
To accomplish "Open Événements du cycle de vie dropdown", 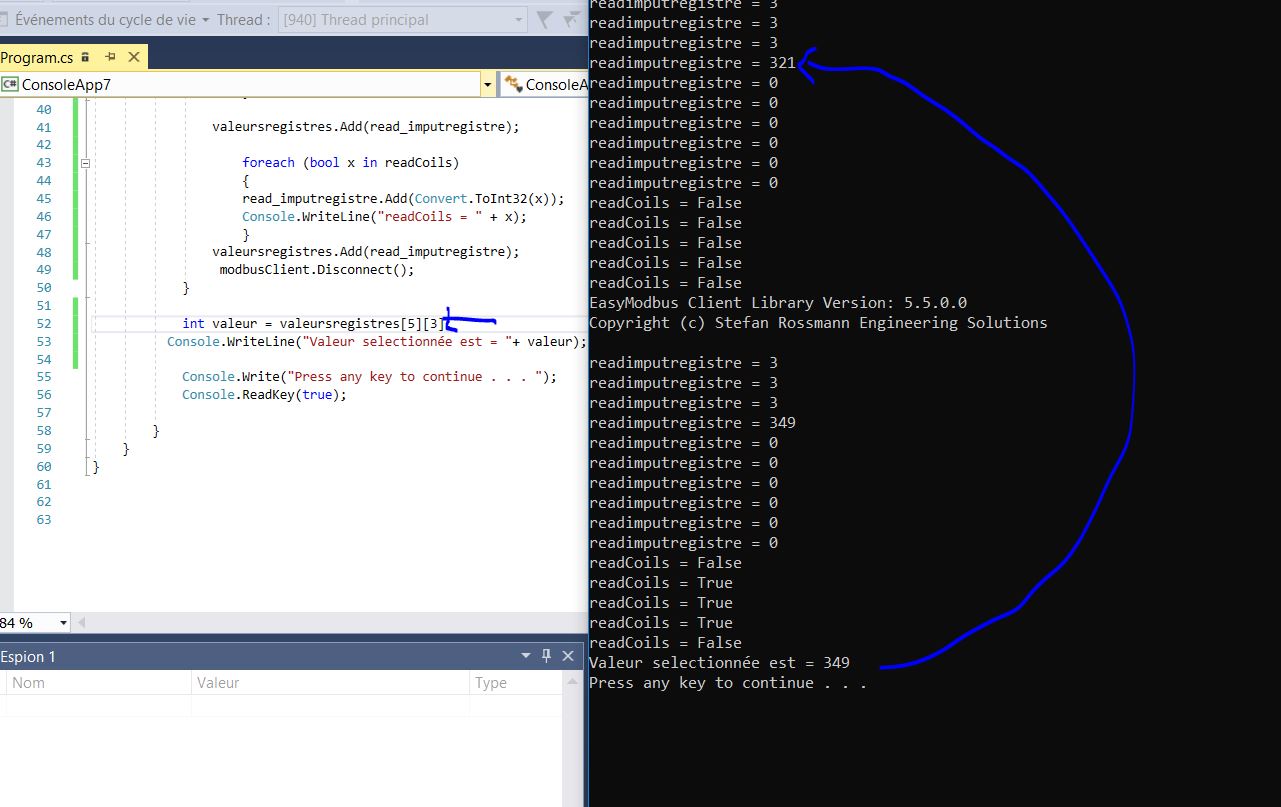I will point(113,19).
